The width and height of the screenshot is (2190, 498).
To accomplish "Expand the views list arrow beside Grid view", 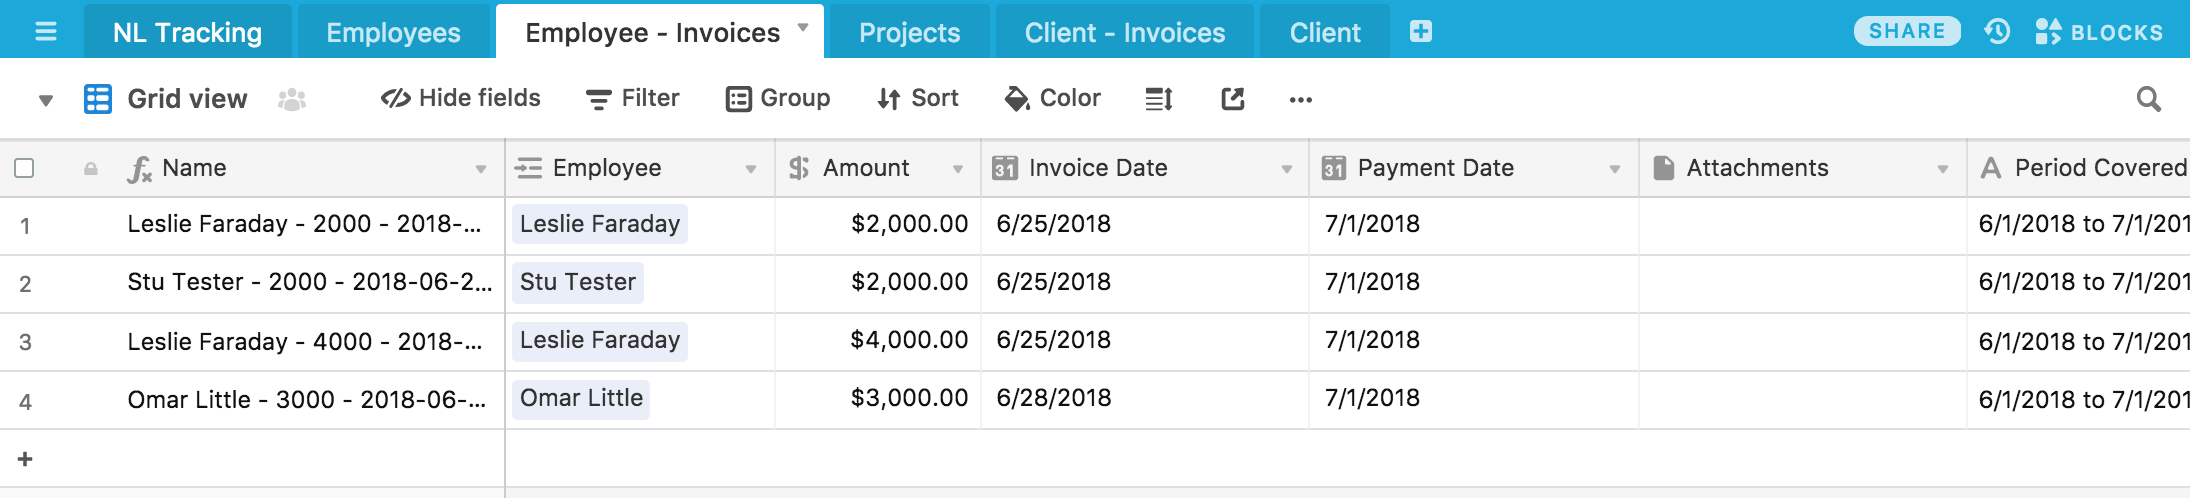I will pos(45,100).
